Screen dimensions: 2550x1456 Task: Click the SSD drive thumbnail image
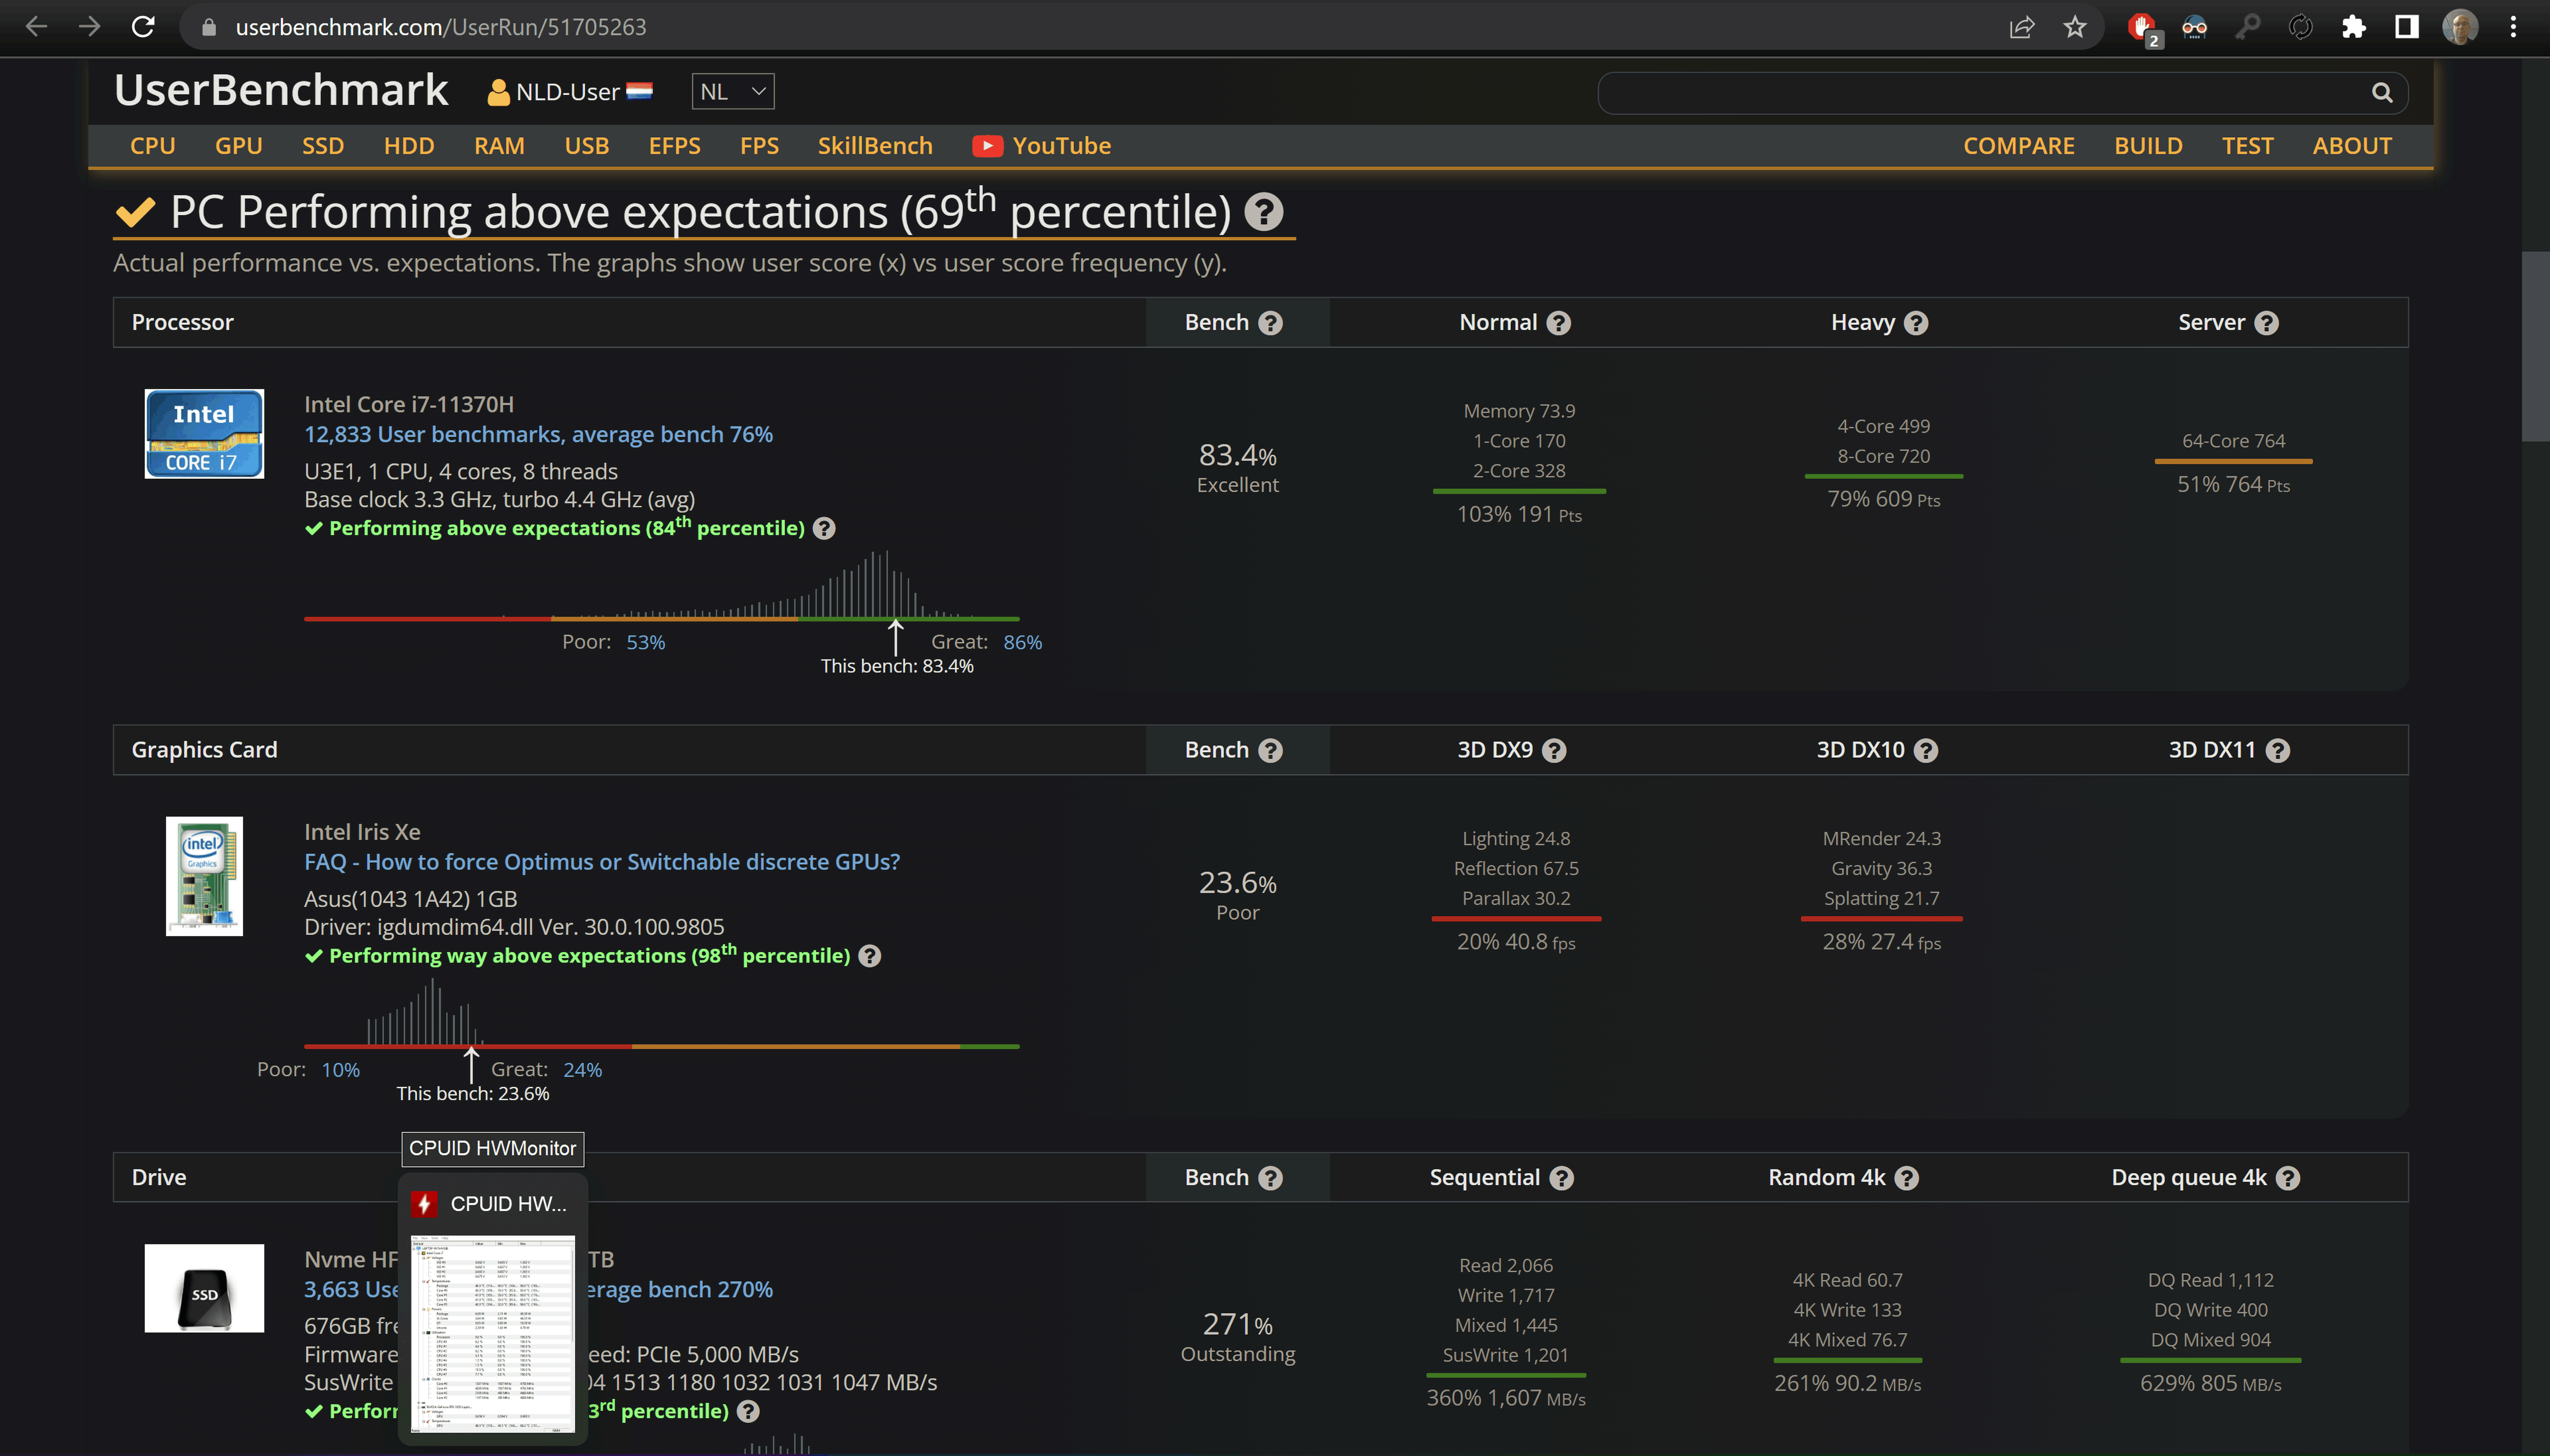(204, 1288)
